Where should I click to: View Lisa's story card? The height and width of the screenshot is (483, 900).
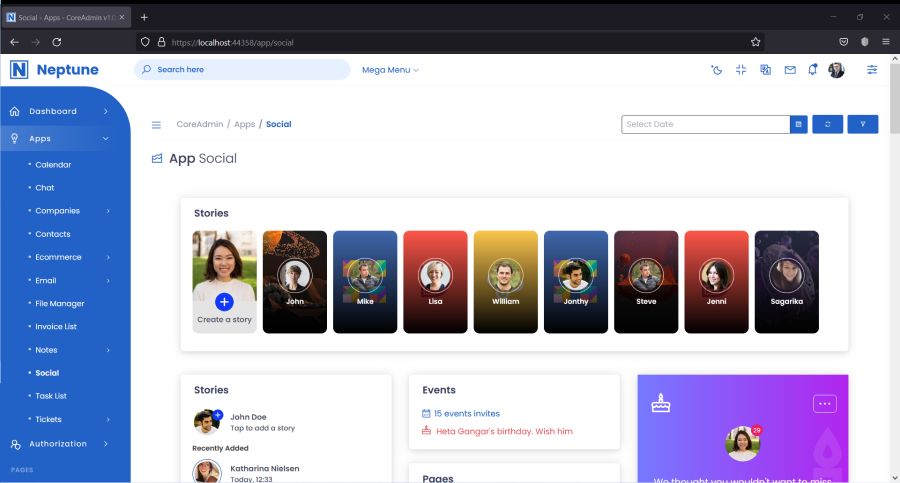(436, 282)
